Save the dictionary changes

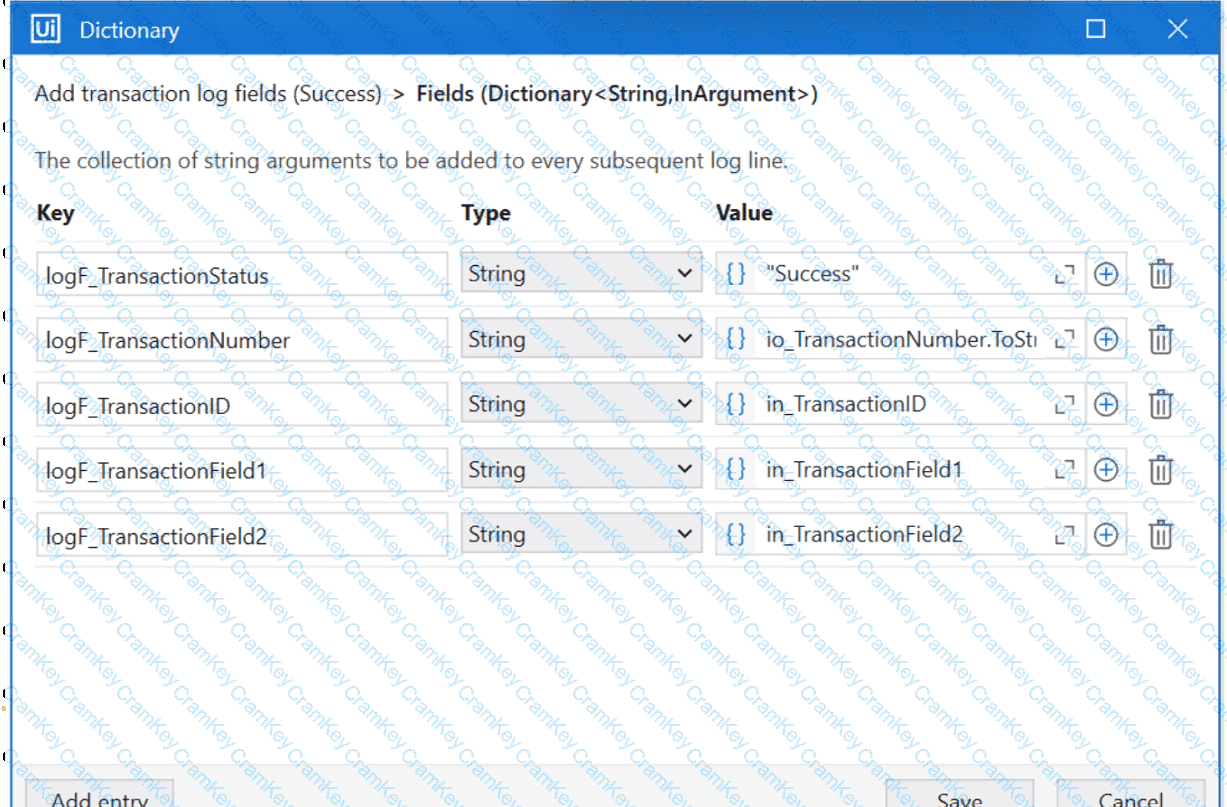tap(959, 795)
